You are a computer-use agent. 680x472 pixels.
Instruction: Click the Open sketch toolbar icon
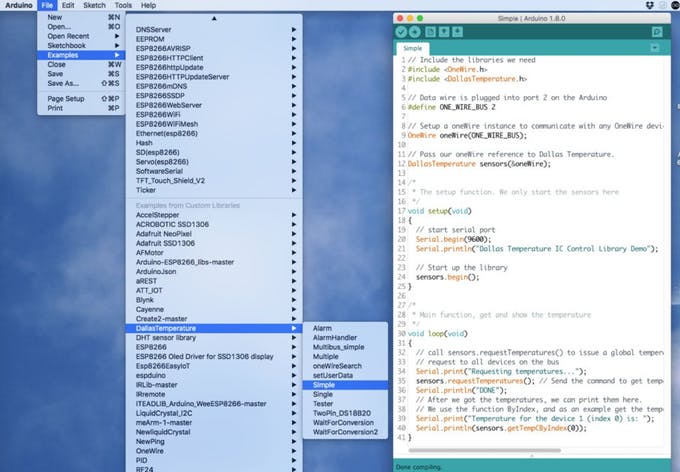(446, 32)
